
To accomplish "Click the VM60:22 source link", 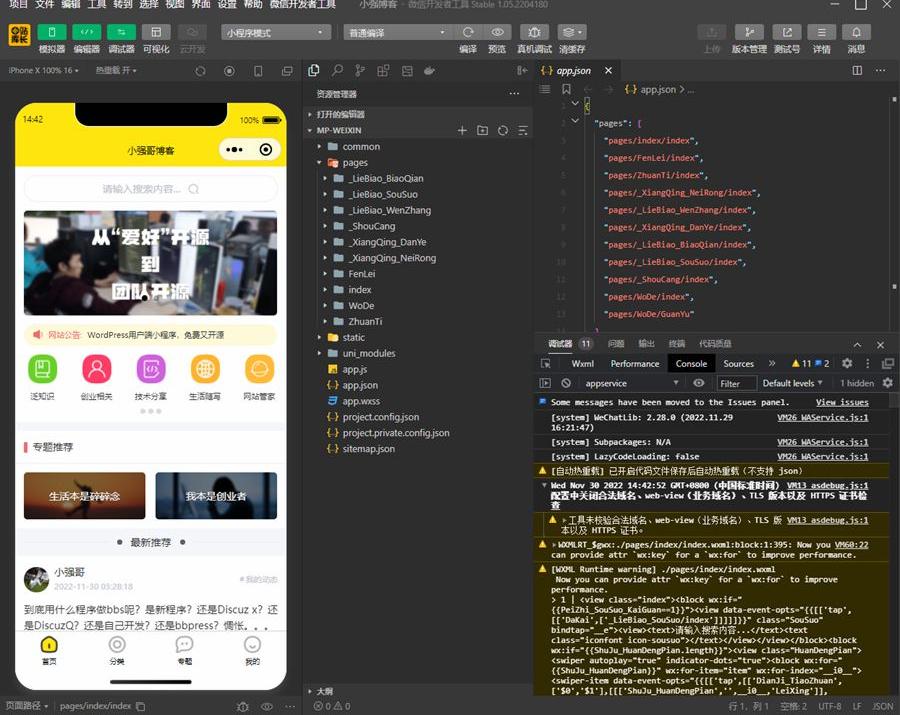I will 852,545.
